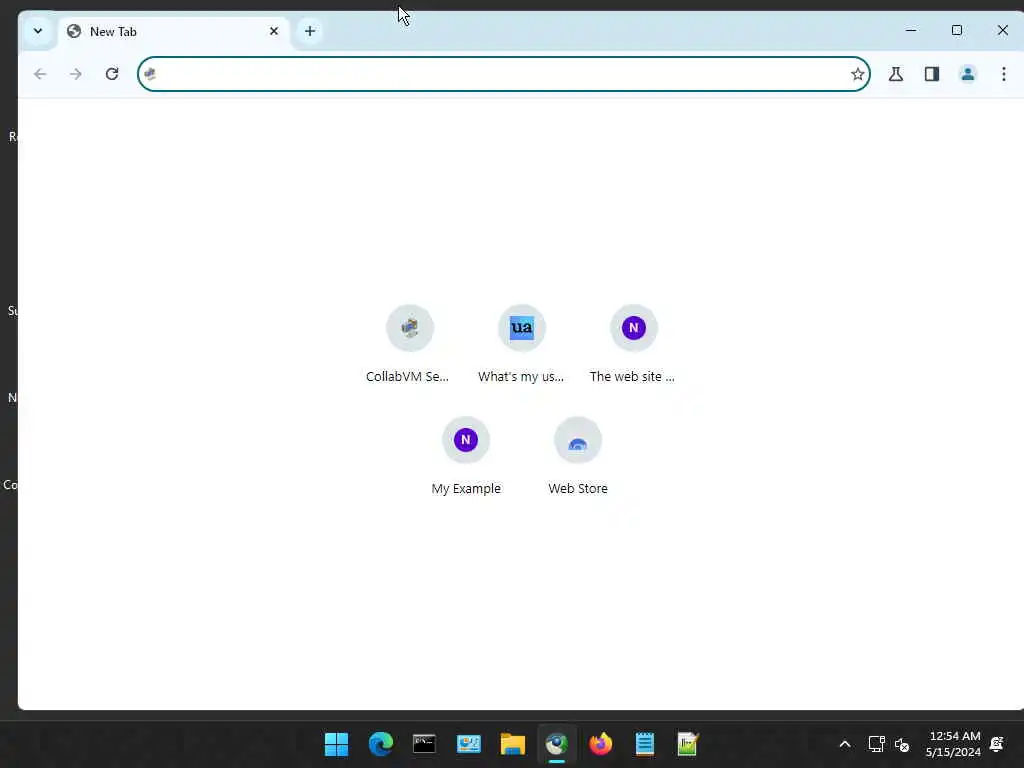Open the profile avatar menu

967,74
